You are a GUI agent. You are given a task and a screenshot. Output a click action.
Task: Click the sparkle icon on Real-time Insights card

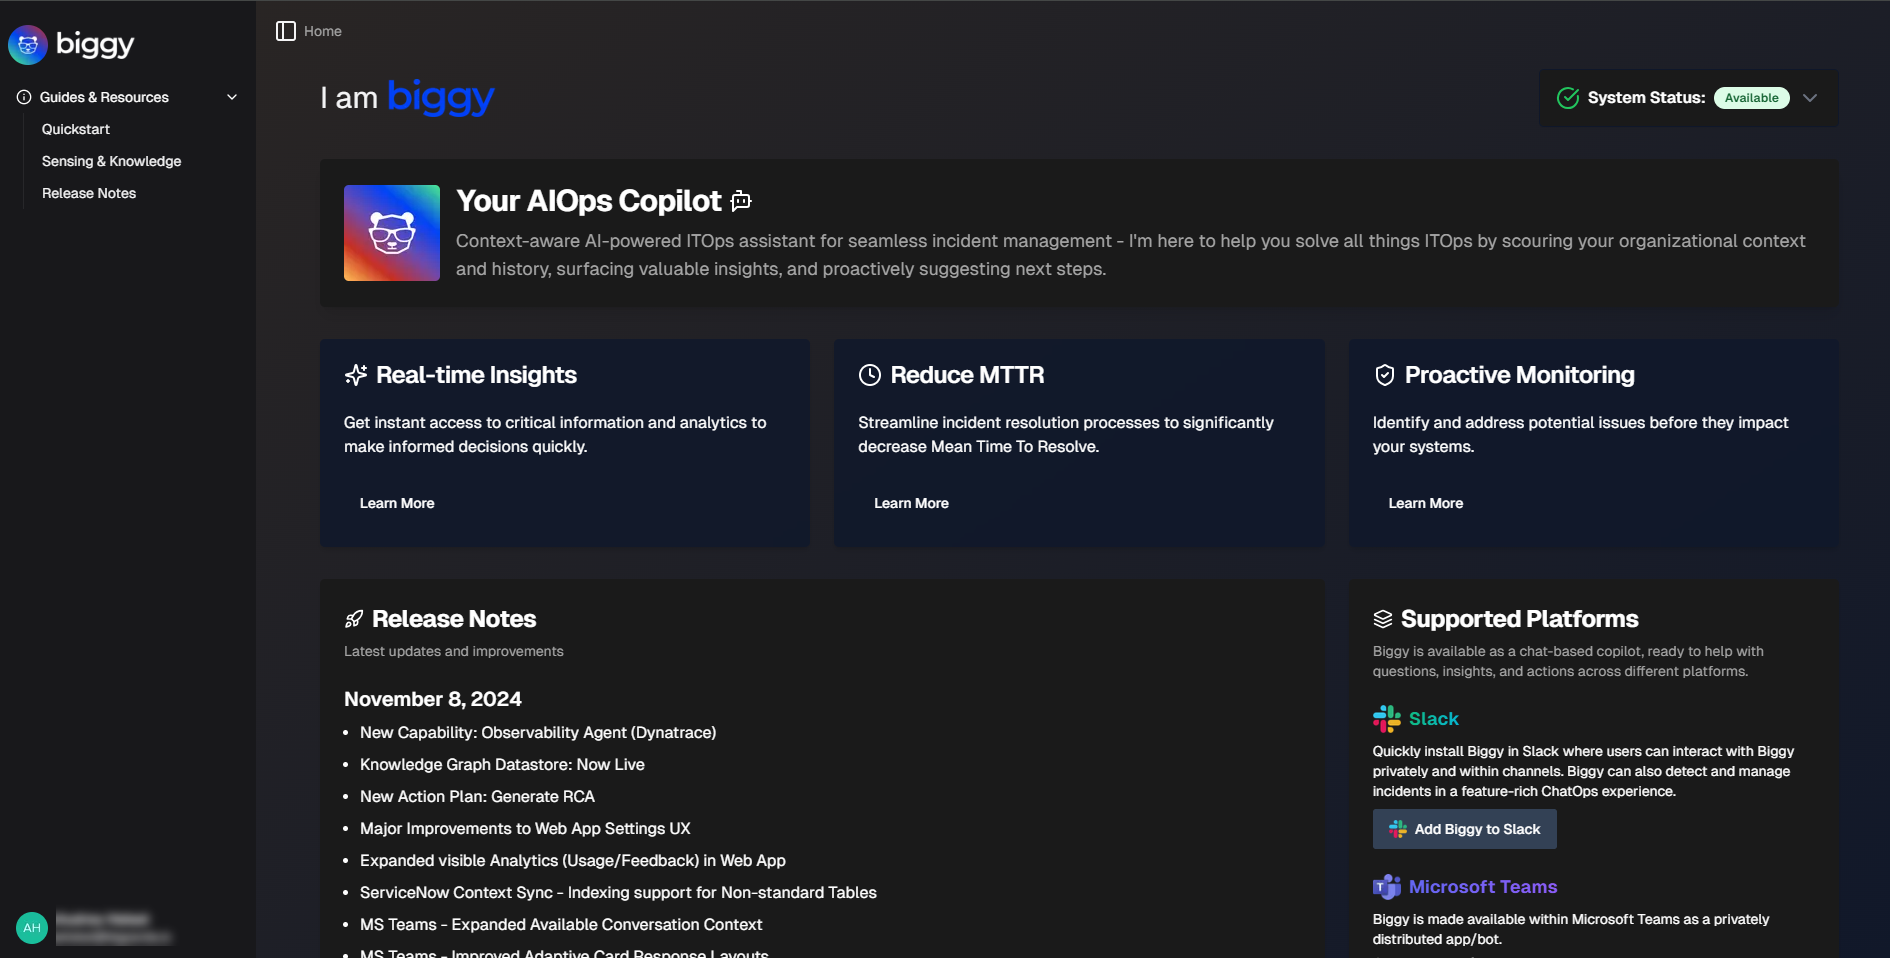[x=355, y=375]
